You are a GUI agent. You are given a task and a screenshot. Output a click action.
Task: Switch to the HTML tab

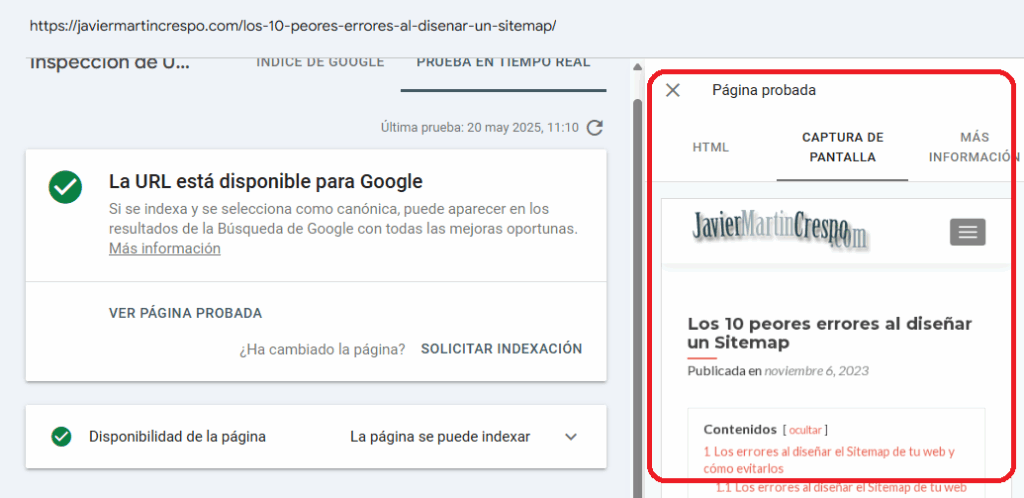(711, 148)
